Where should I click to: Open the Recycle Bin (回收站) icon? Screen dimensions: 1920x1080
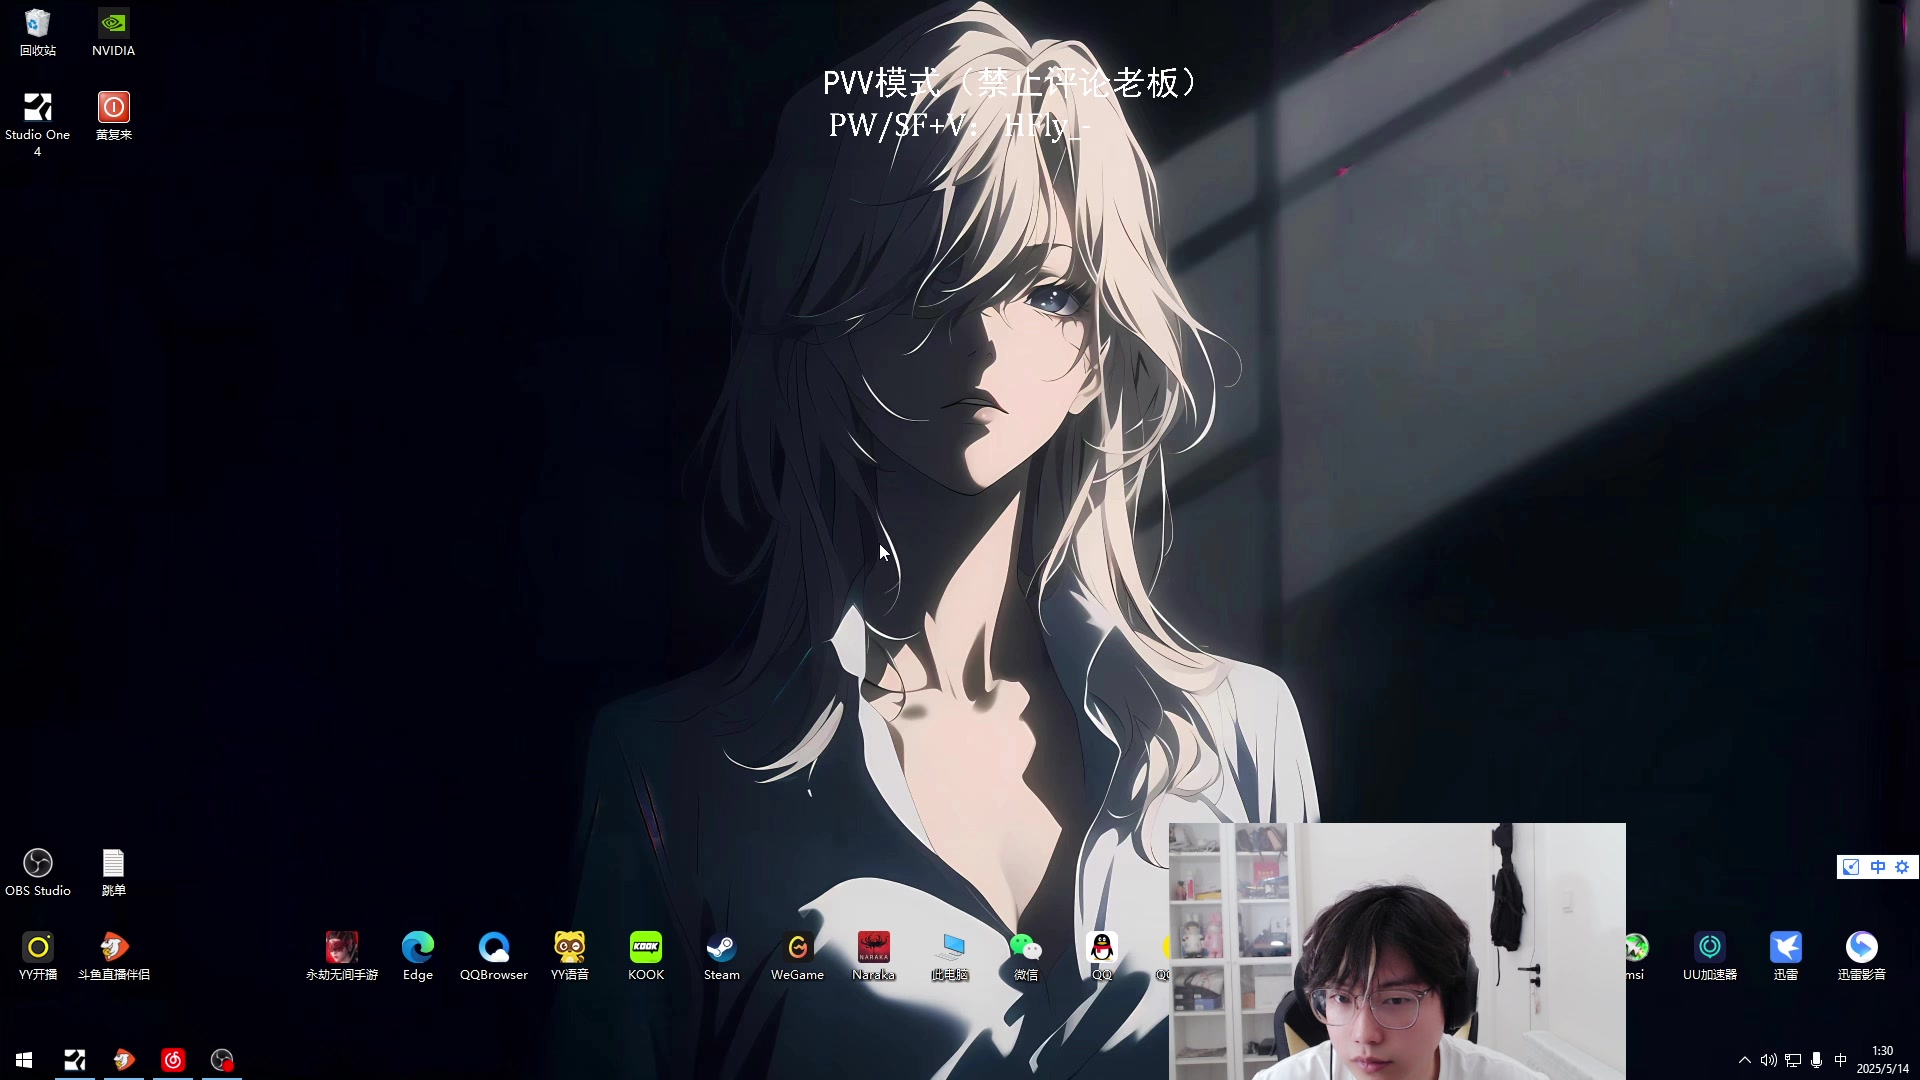click(38, 32)
